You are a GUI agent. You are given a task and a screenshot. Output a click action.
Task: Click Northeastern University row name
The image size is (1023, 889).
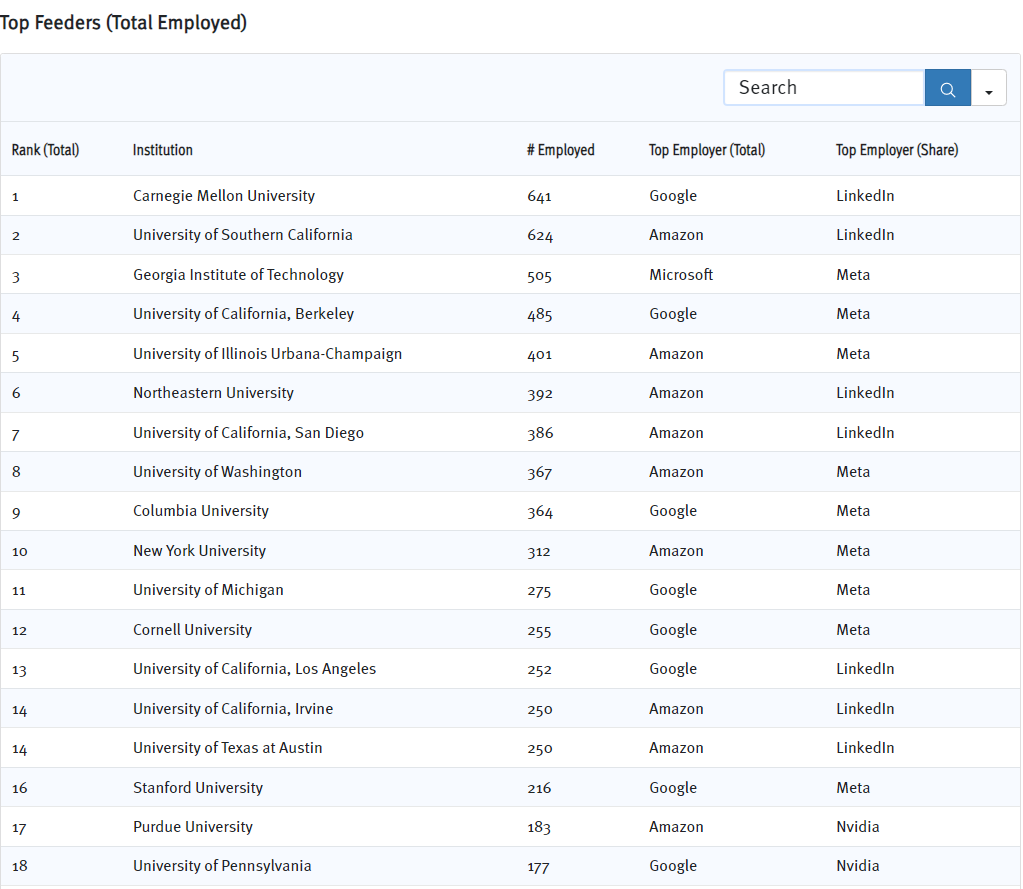point(213,393)
